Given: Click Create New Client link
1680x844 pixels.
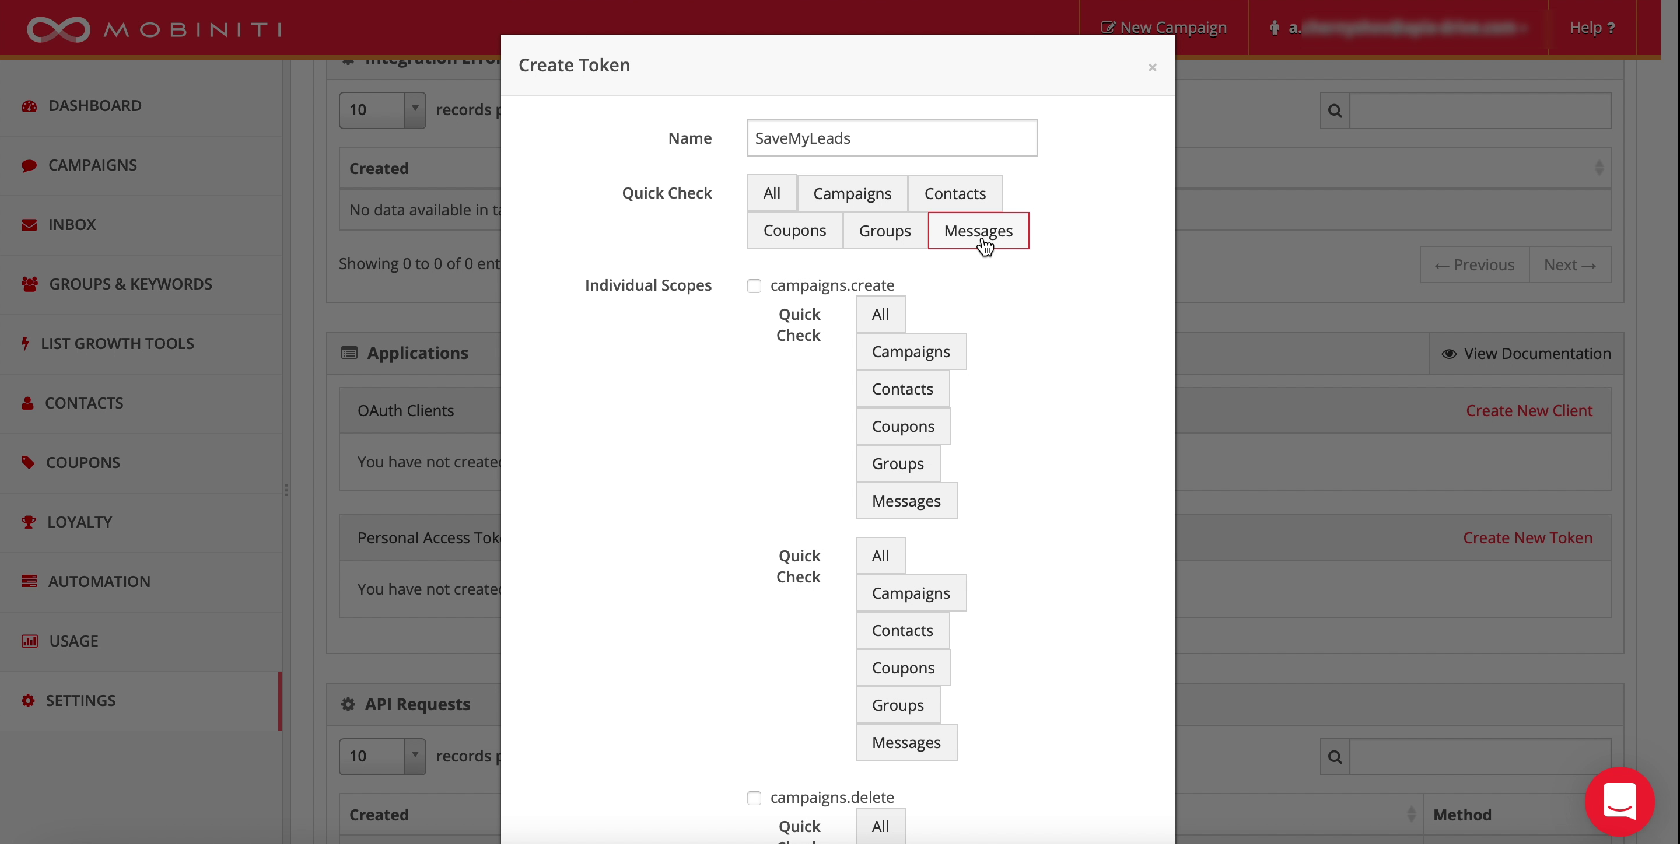Looking at the screenshot, I should coord(1529,411).
